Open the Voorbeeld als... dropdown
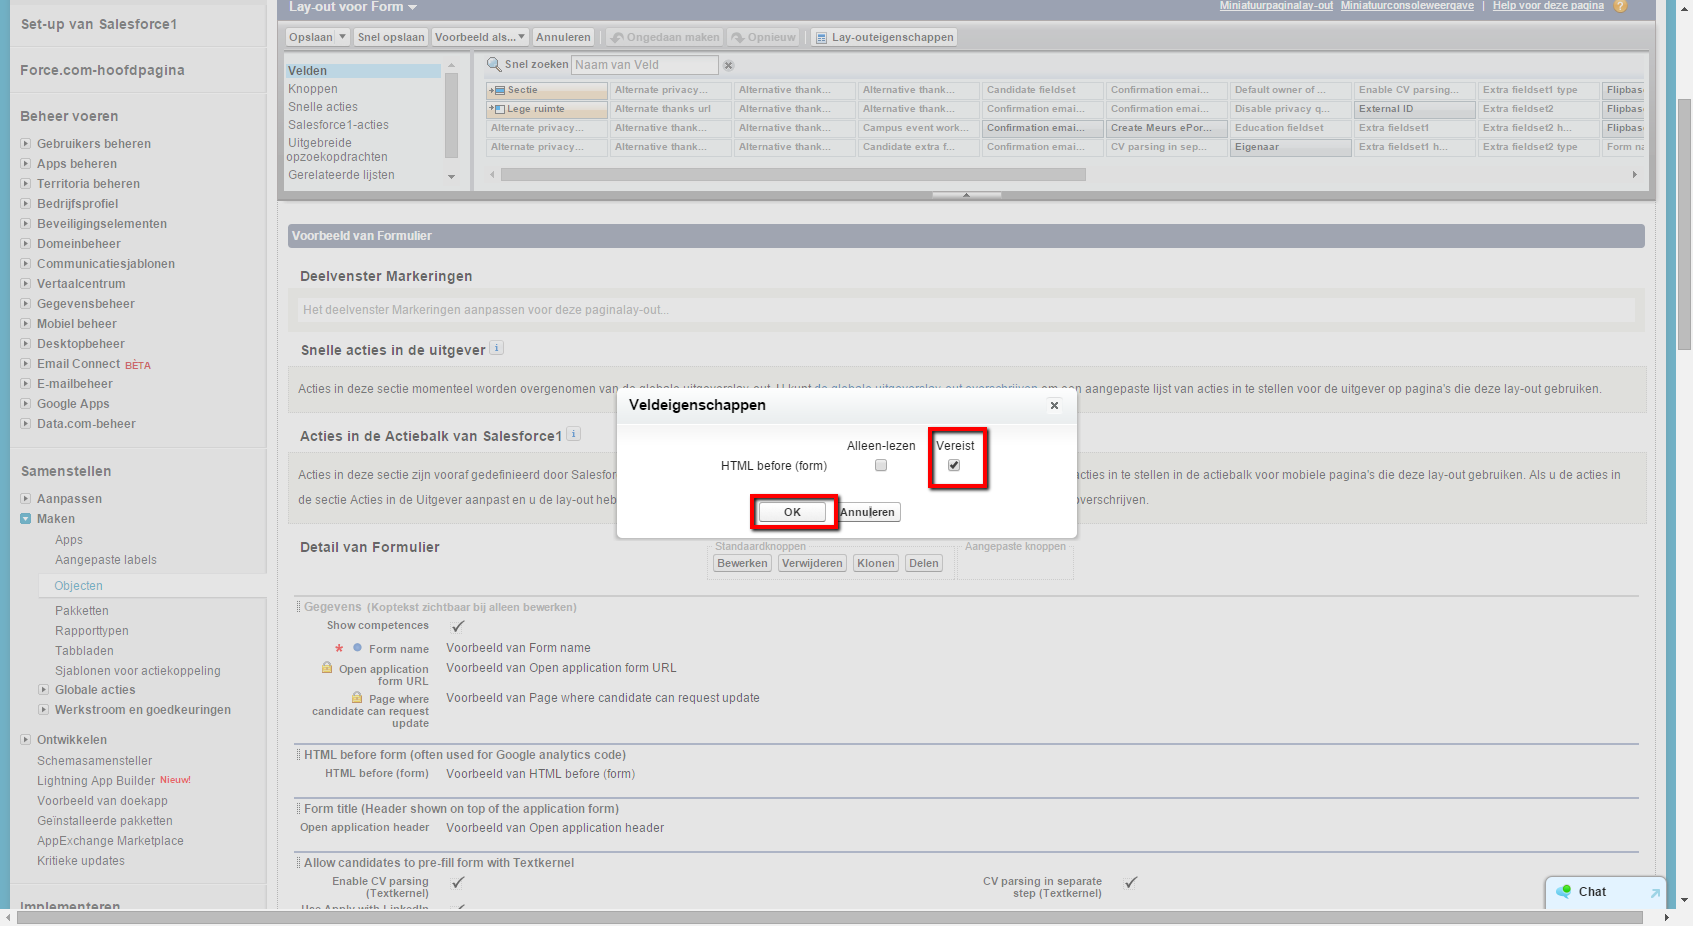 [480, 37]
